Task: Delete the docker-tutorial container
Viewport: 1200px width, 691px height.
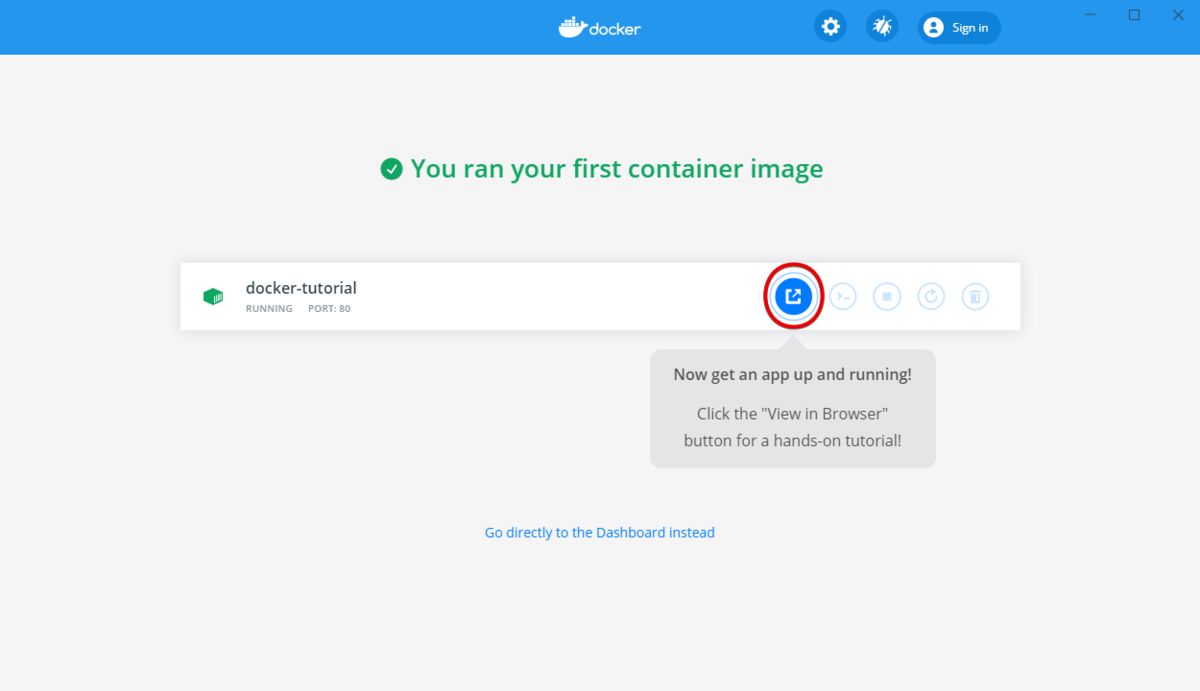Action: coord(975,296)
